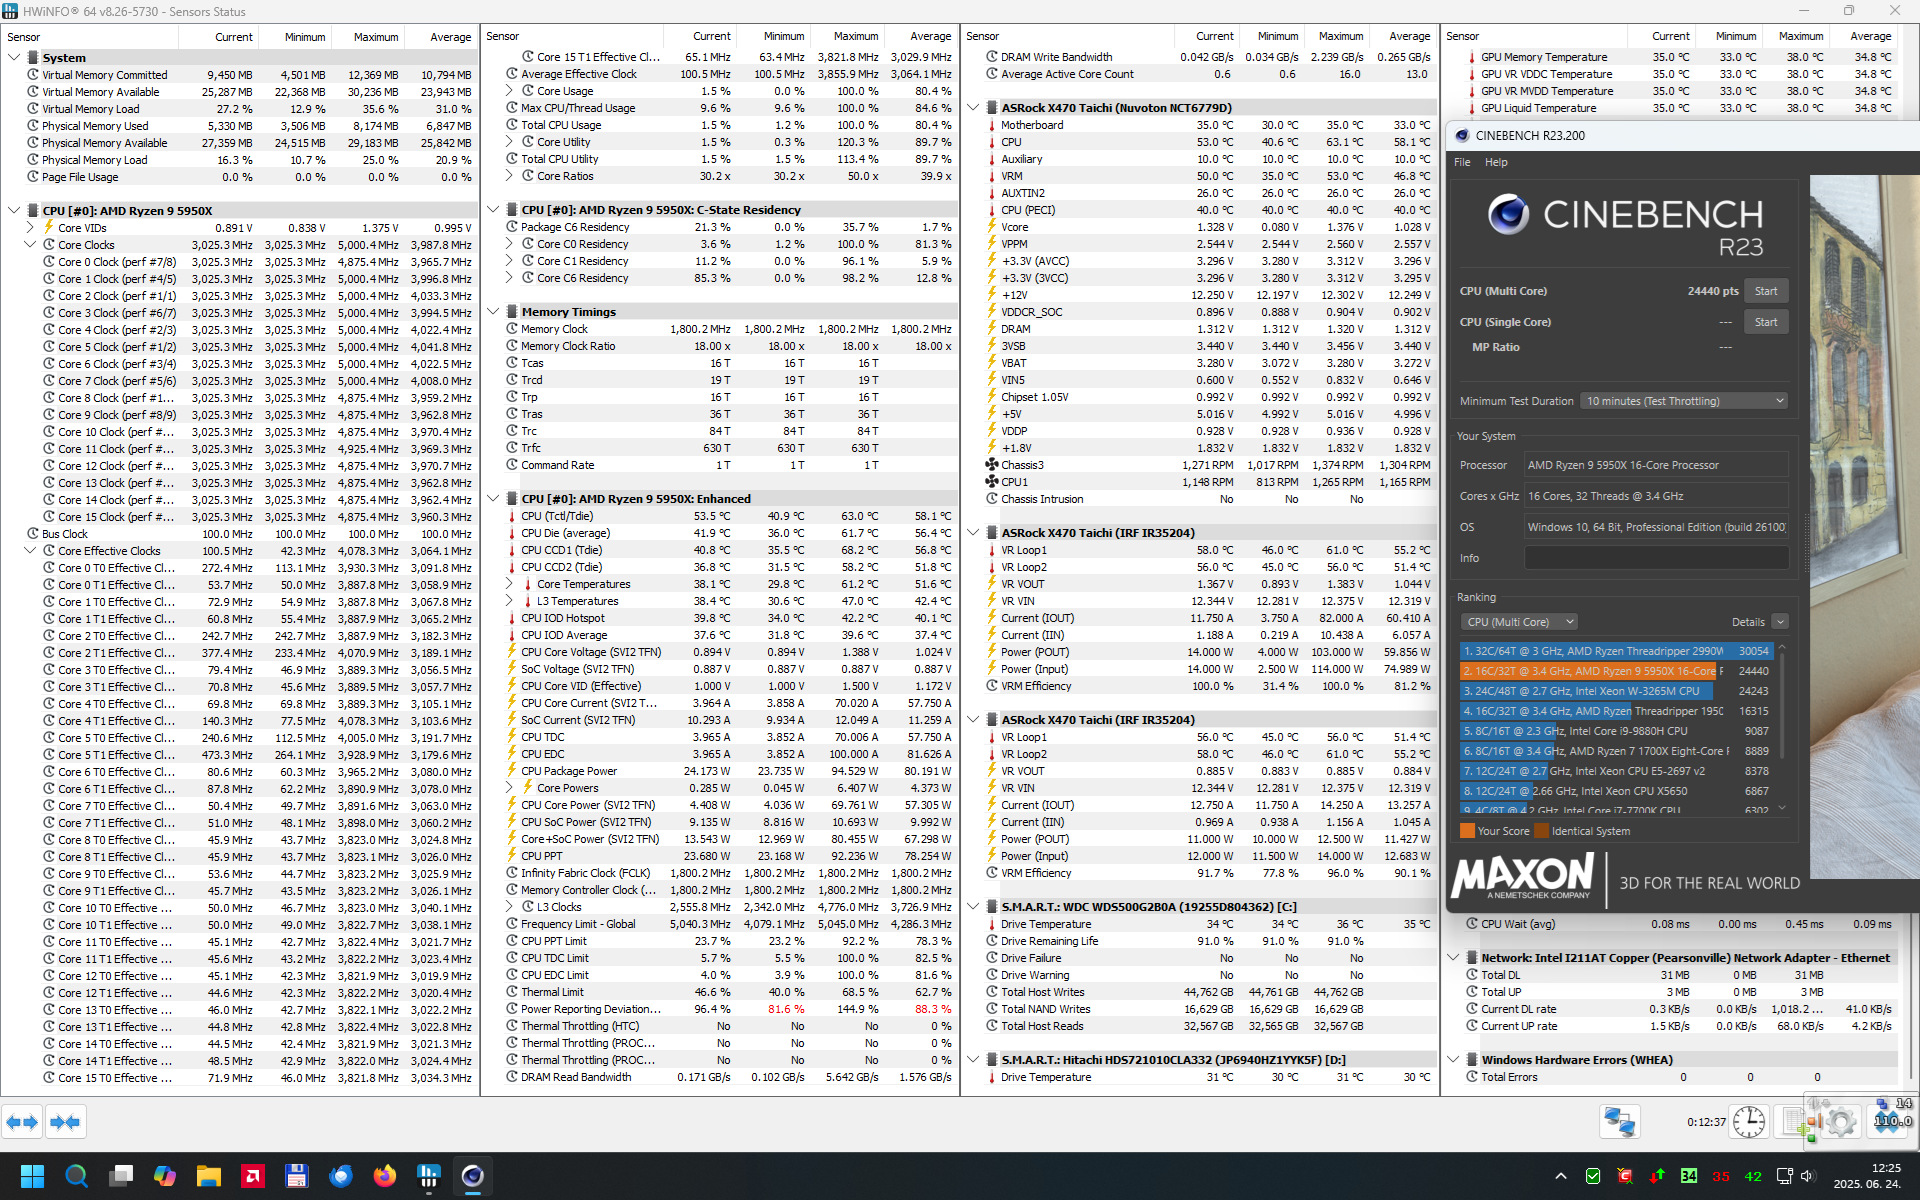Viewport: 1920px width, 1200px height.
Task: Start the CPU (Single Core) test
Action: point(1766,322)
